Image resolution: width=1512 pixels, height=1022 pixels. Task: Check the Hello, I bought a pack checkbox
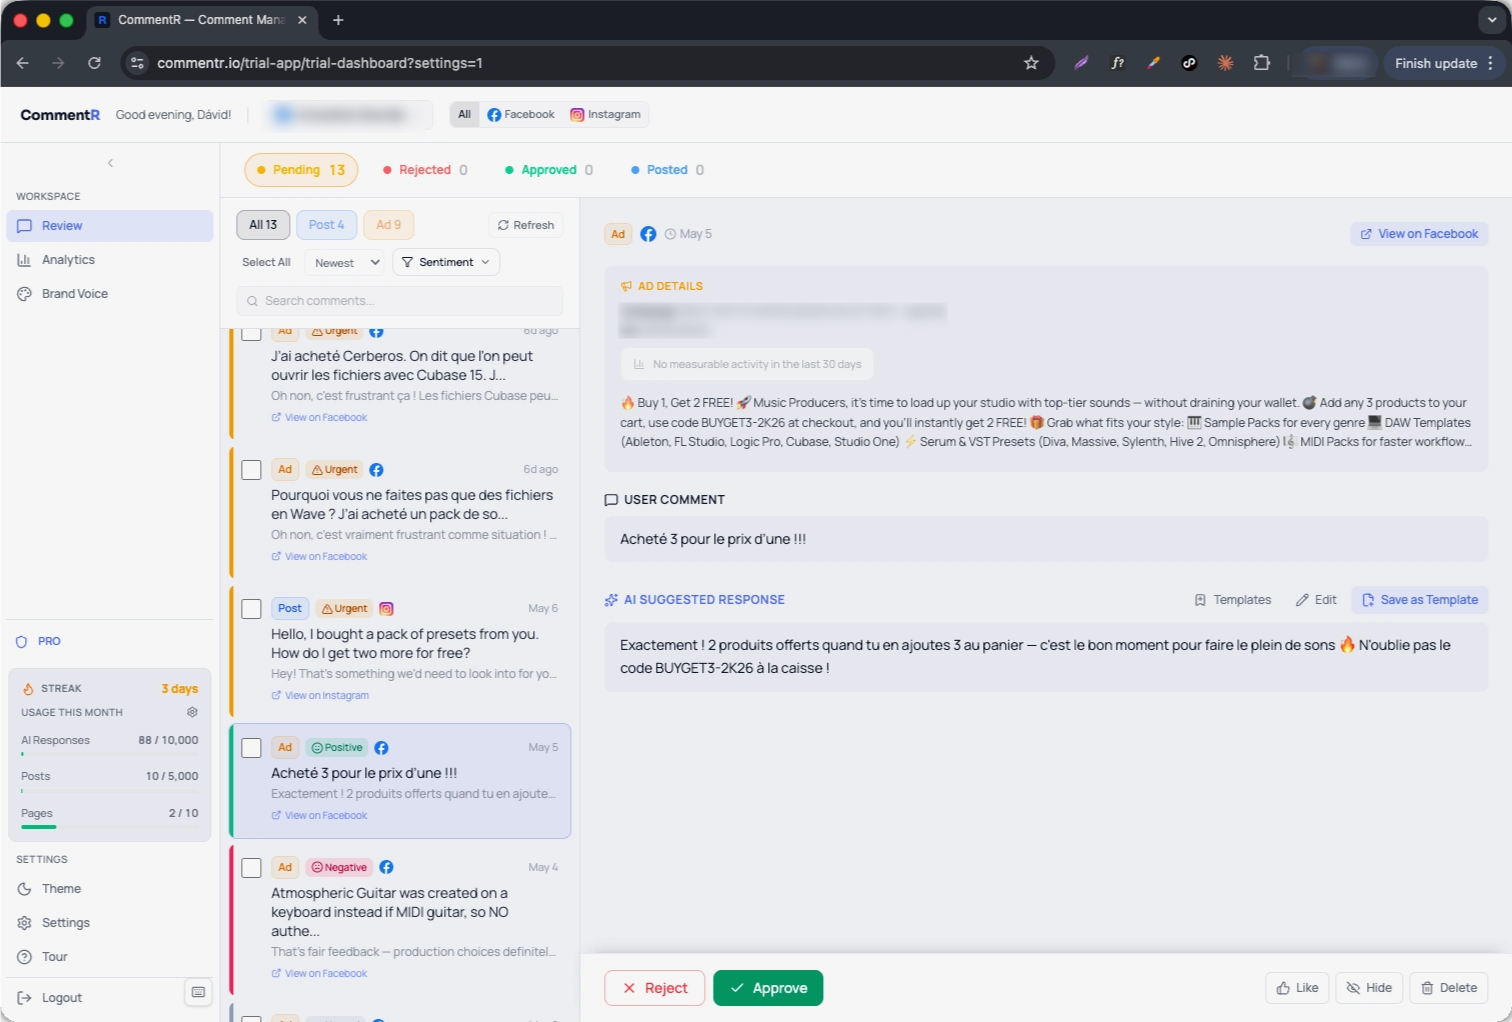(252, 609)
